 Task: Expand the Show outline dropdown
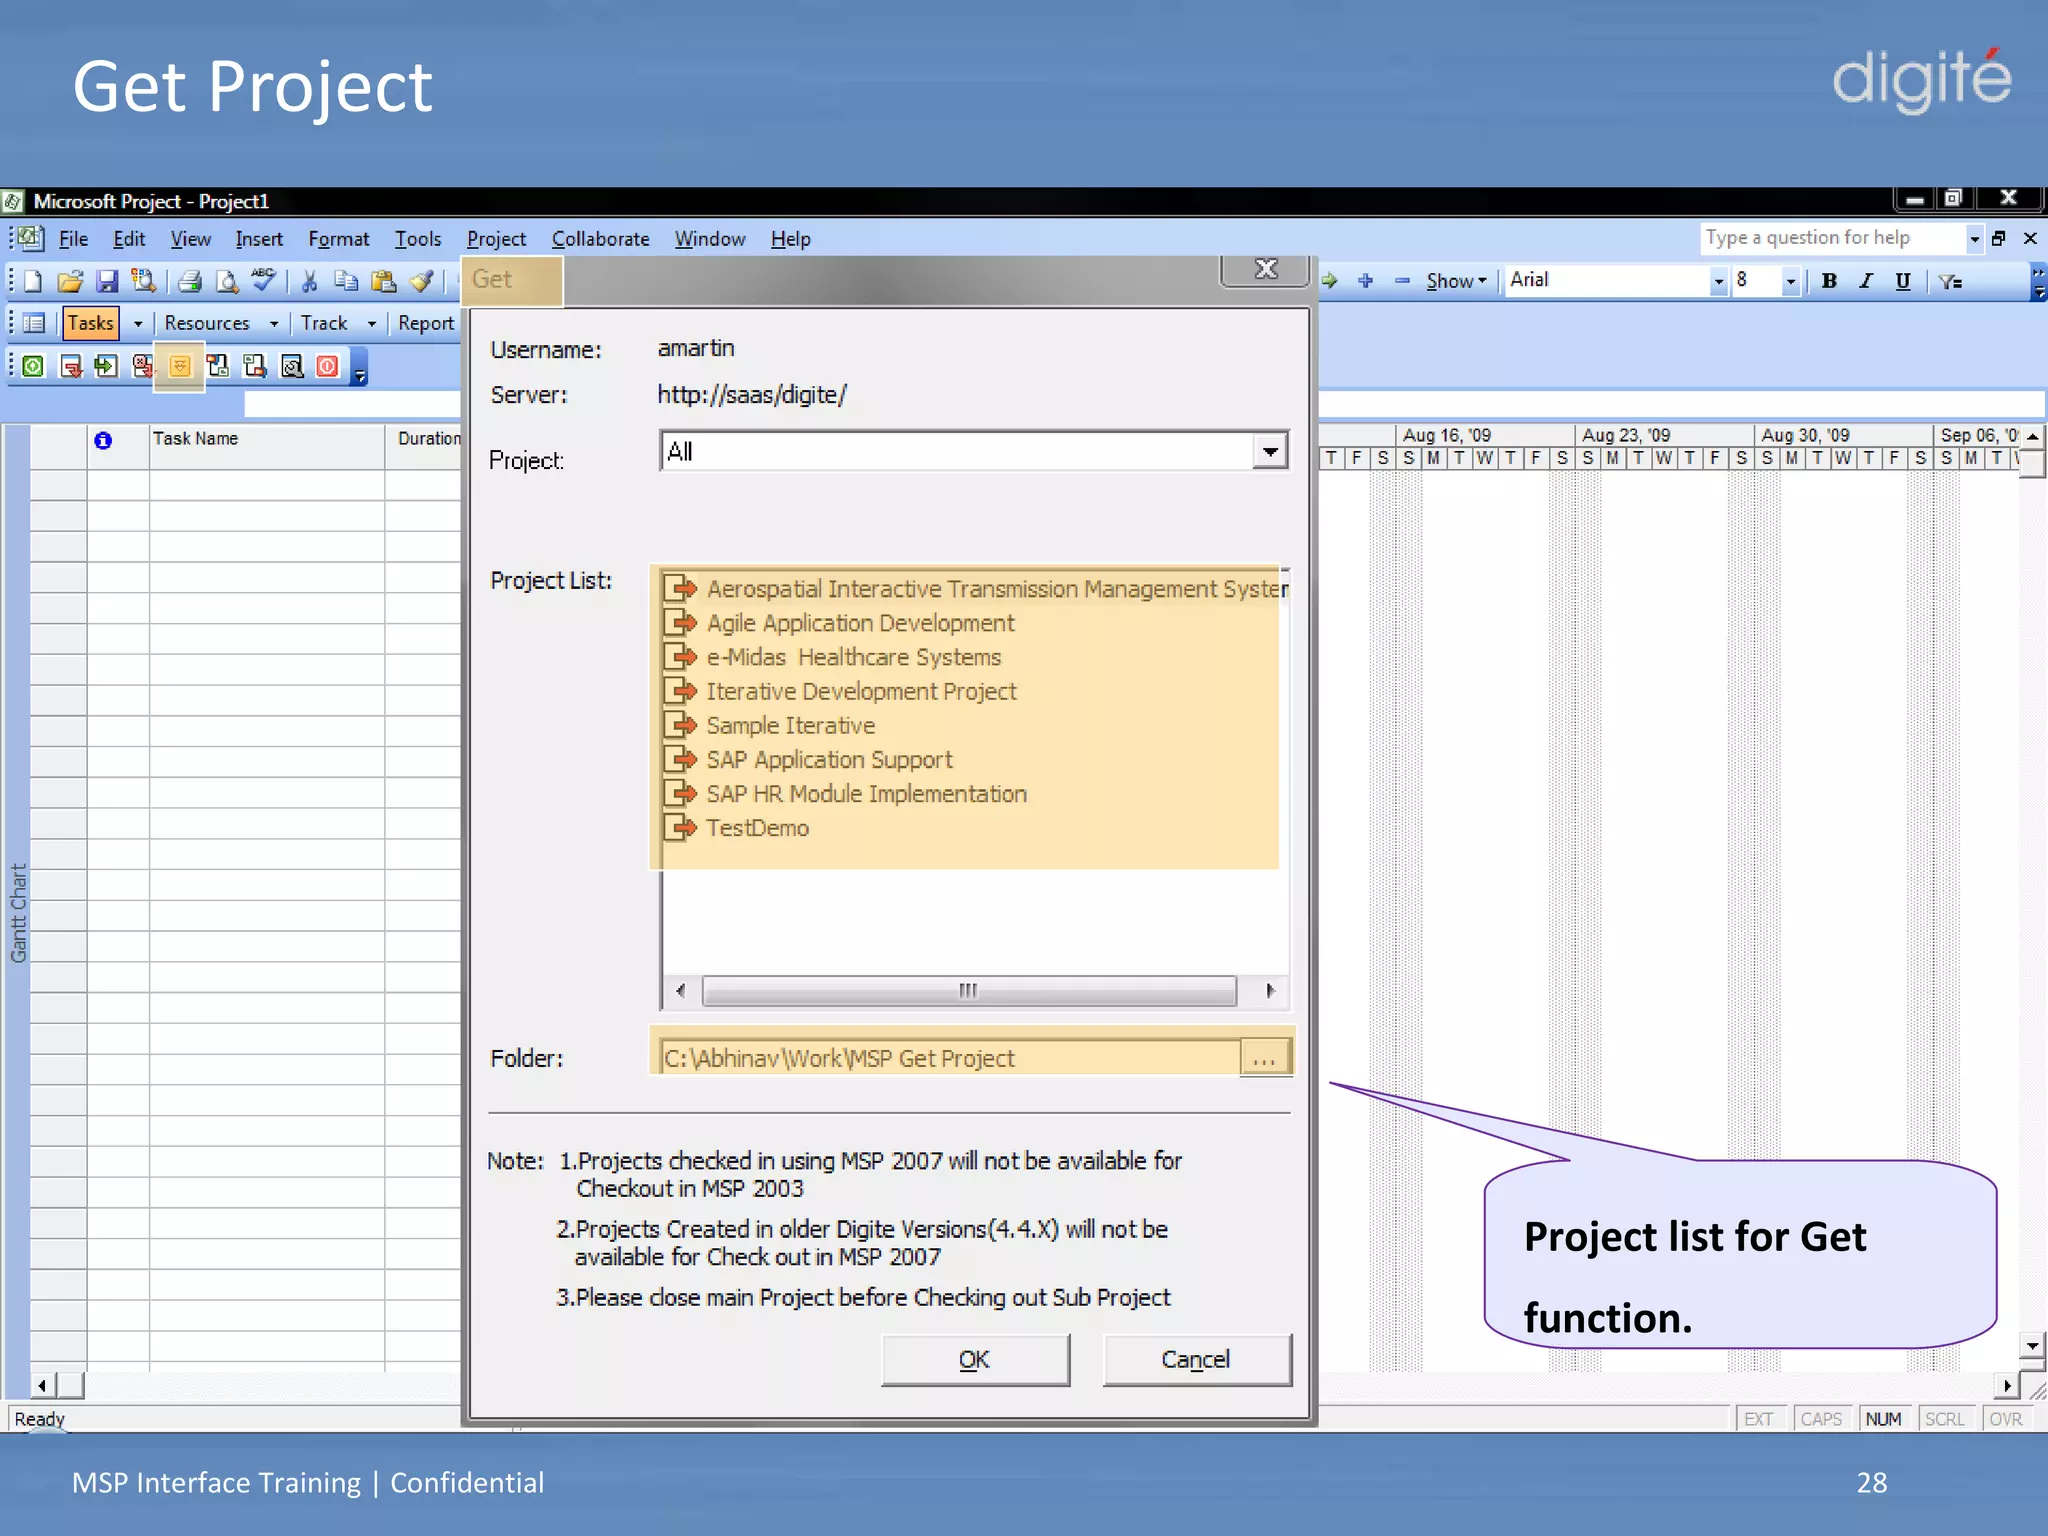[x=1457, y=281]
